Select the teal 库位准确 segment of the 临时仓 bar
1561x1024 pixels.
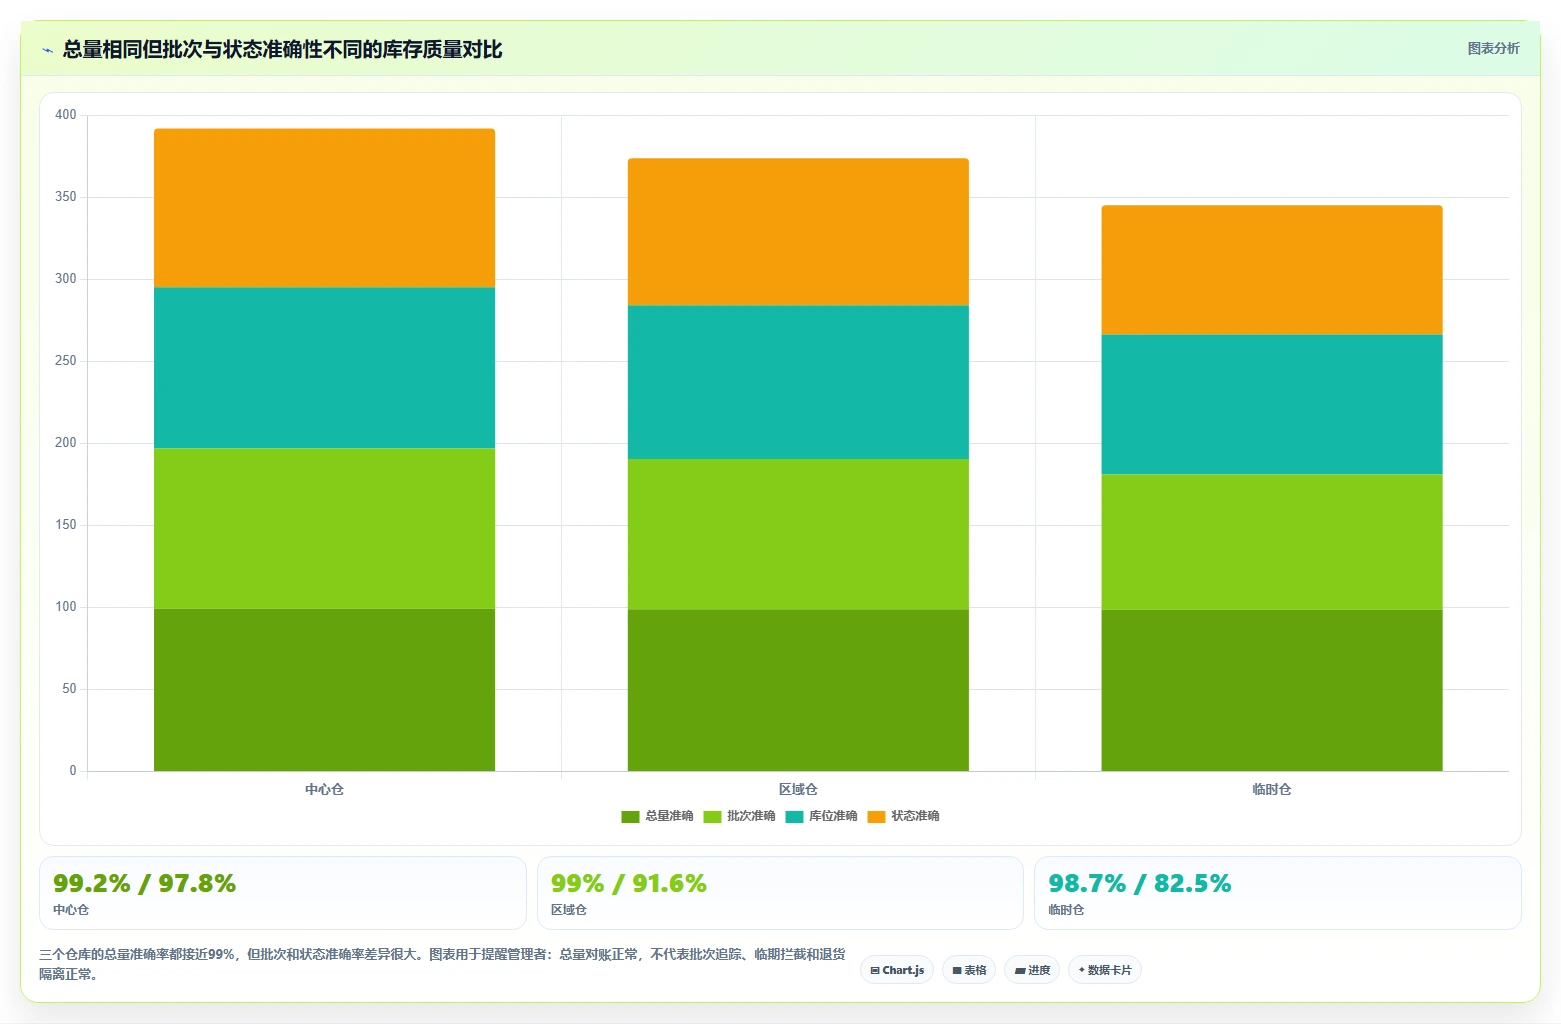click(1272, 405)
